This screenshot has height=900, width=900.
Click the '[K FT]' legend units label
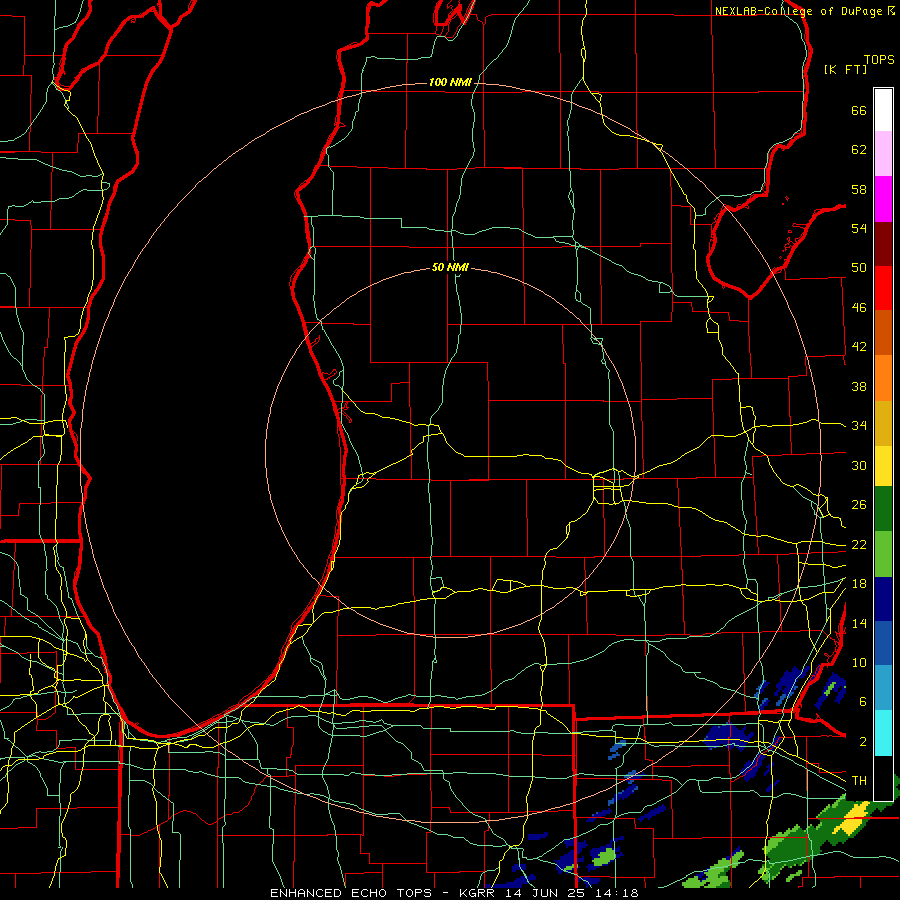tap(845, 69)
